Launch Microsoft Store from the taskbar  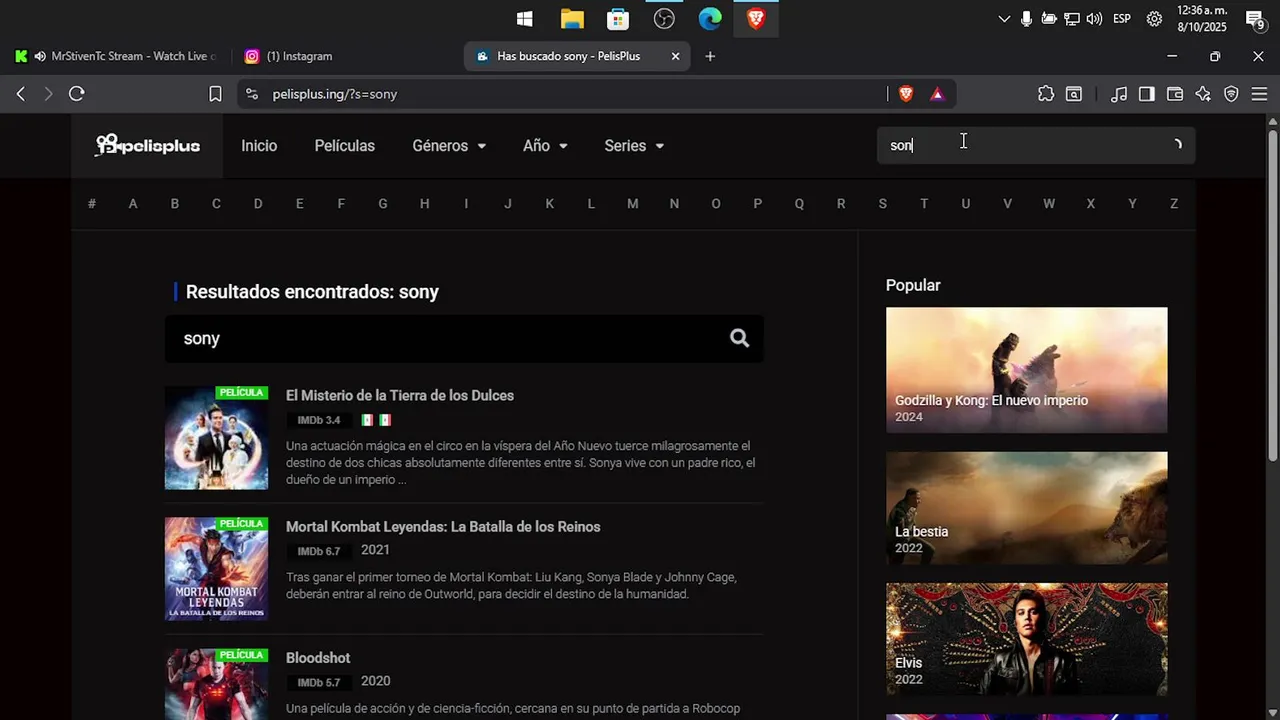(x=618, y=18)
